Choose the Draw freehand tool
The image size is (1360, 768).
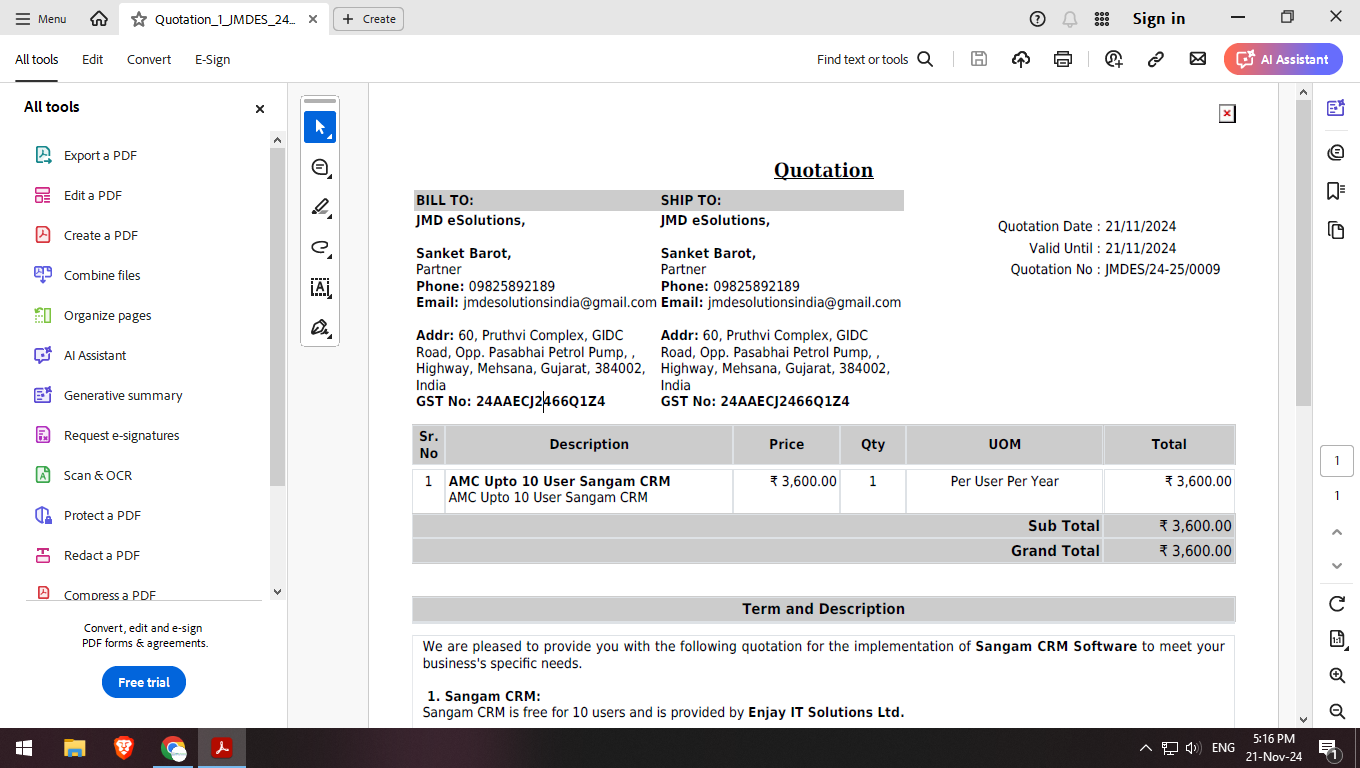320,247
